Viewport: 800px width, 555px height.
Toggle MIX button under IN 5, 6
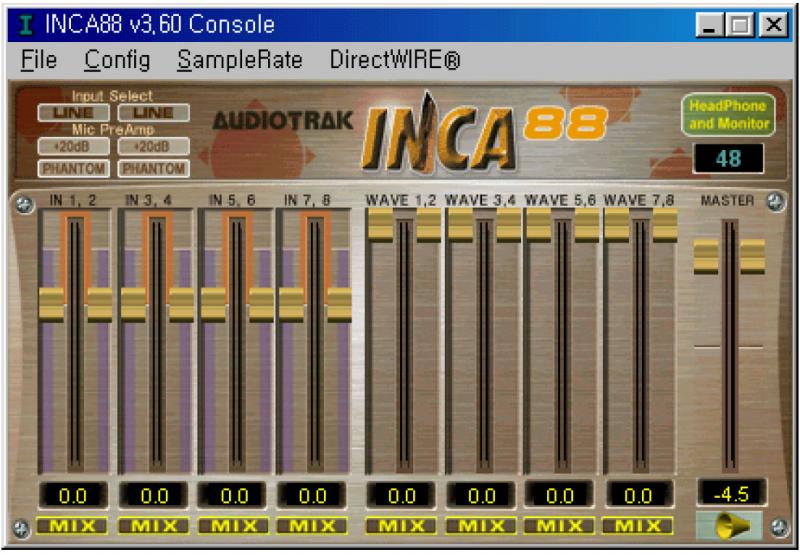(234, 526)
